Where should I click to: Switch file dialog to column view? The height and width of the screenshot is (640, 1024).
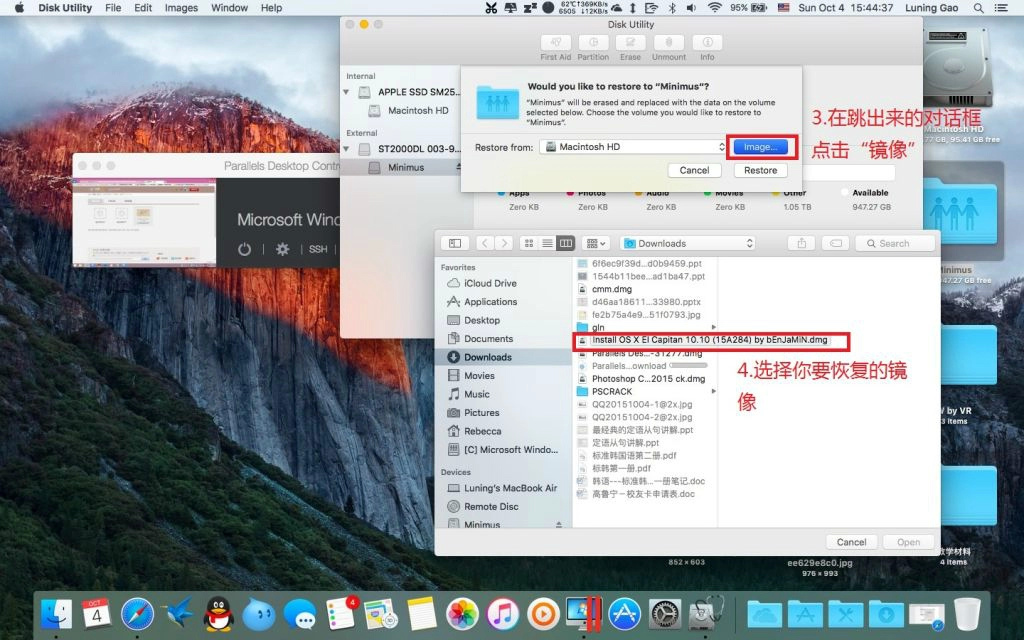point(566,244)
